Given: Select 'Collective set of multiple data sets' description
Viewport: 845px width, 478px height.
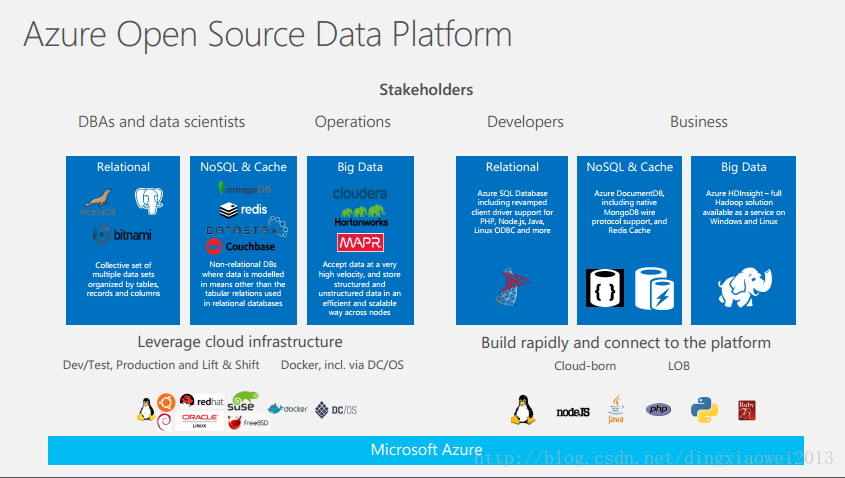Looking at the screenshot, I should pyautogui.click(x=123, y=279).
